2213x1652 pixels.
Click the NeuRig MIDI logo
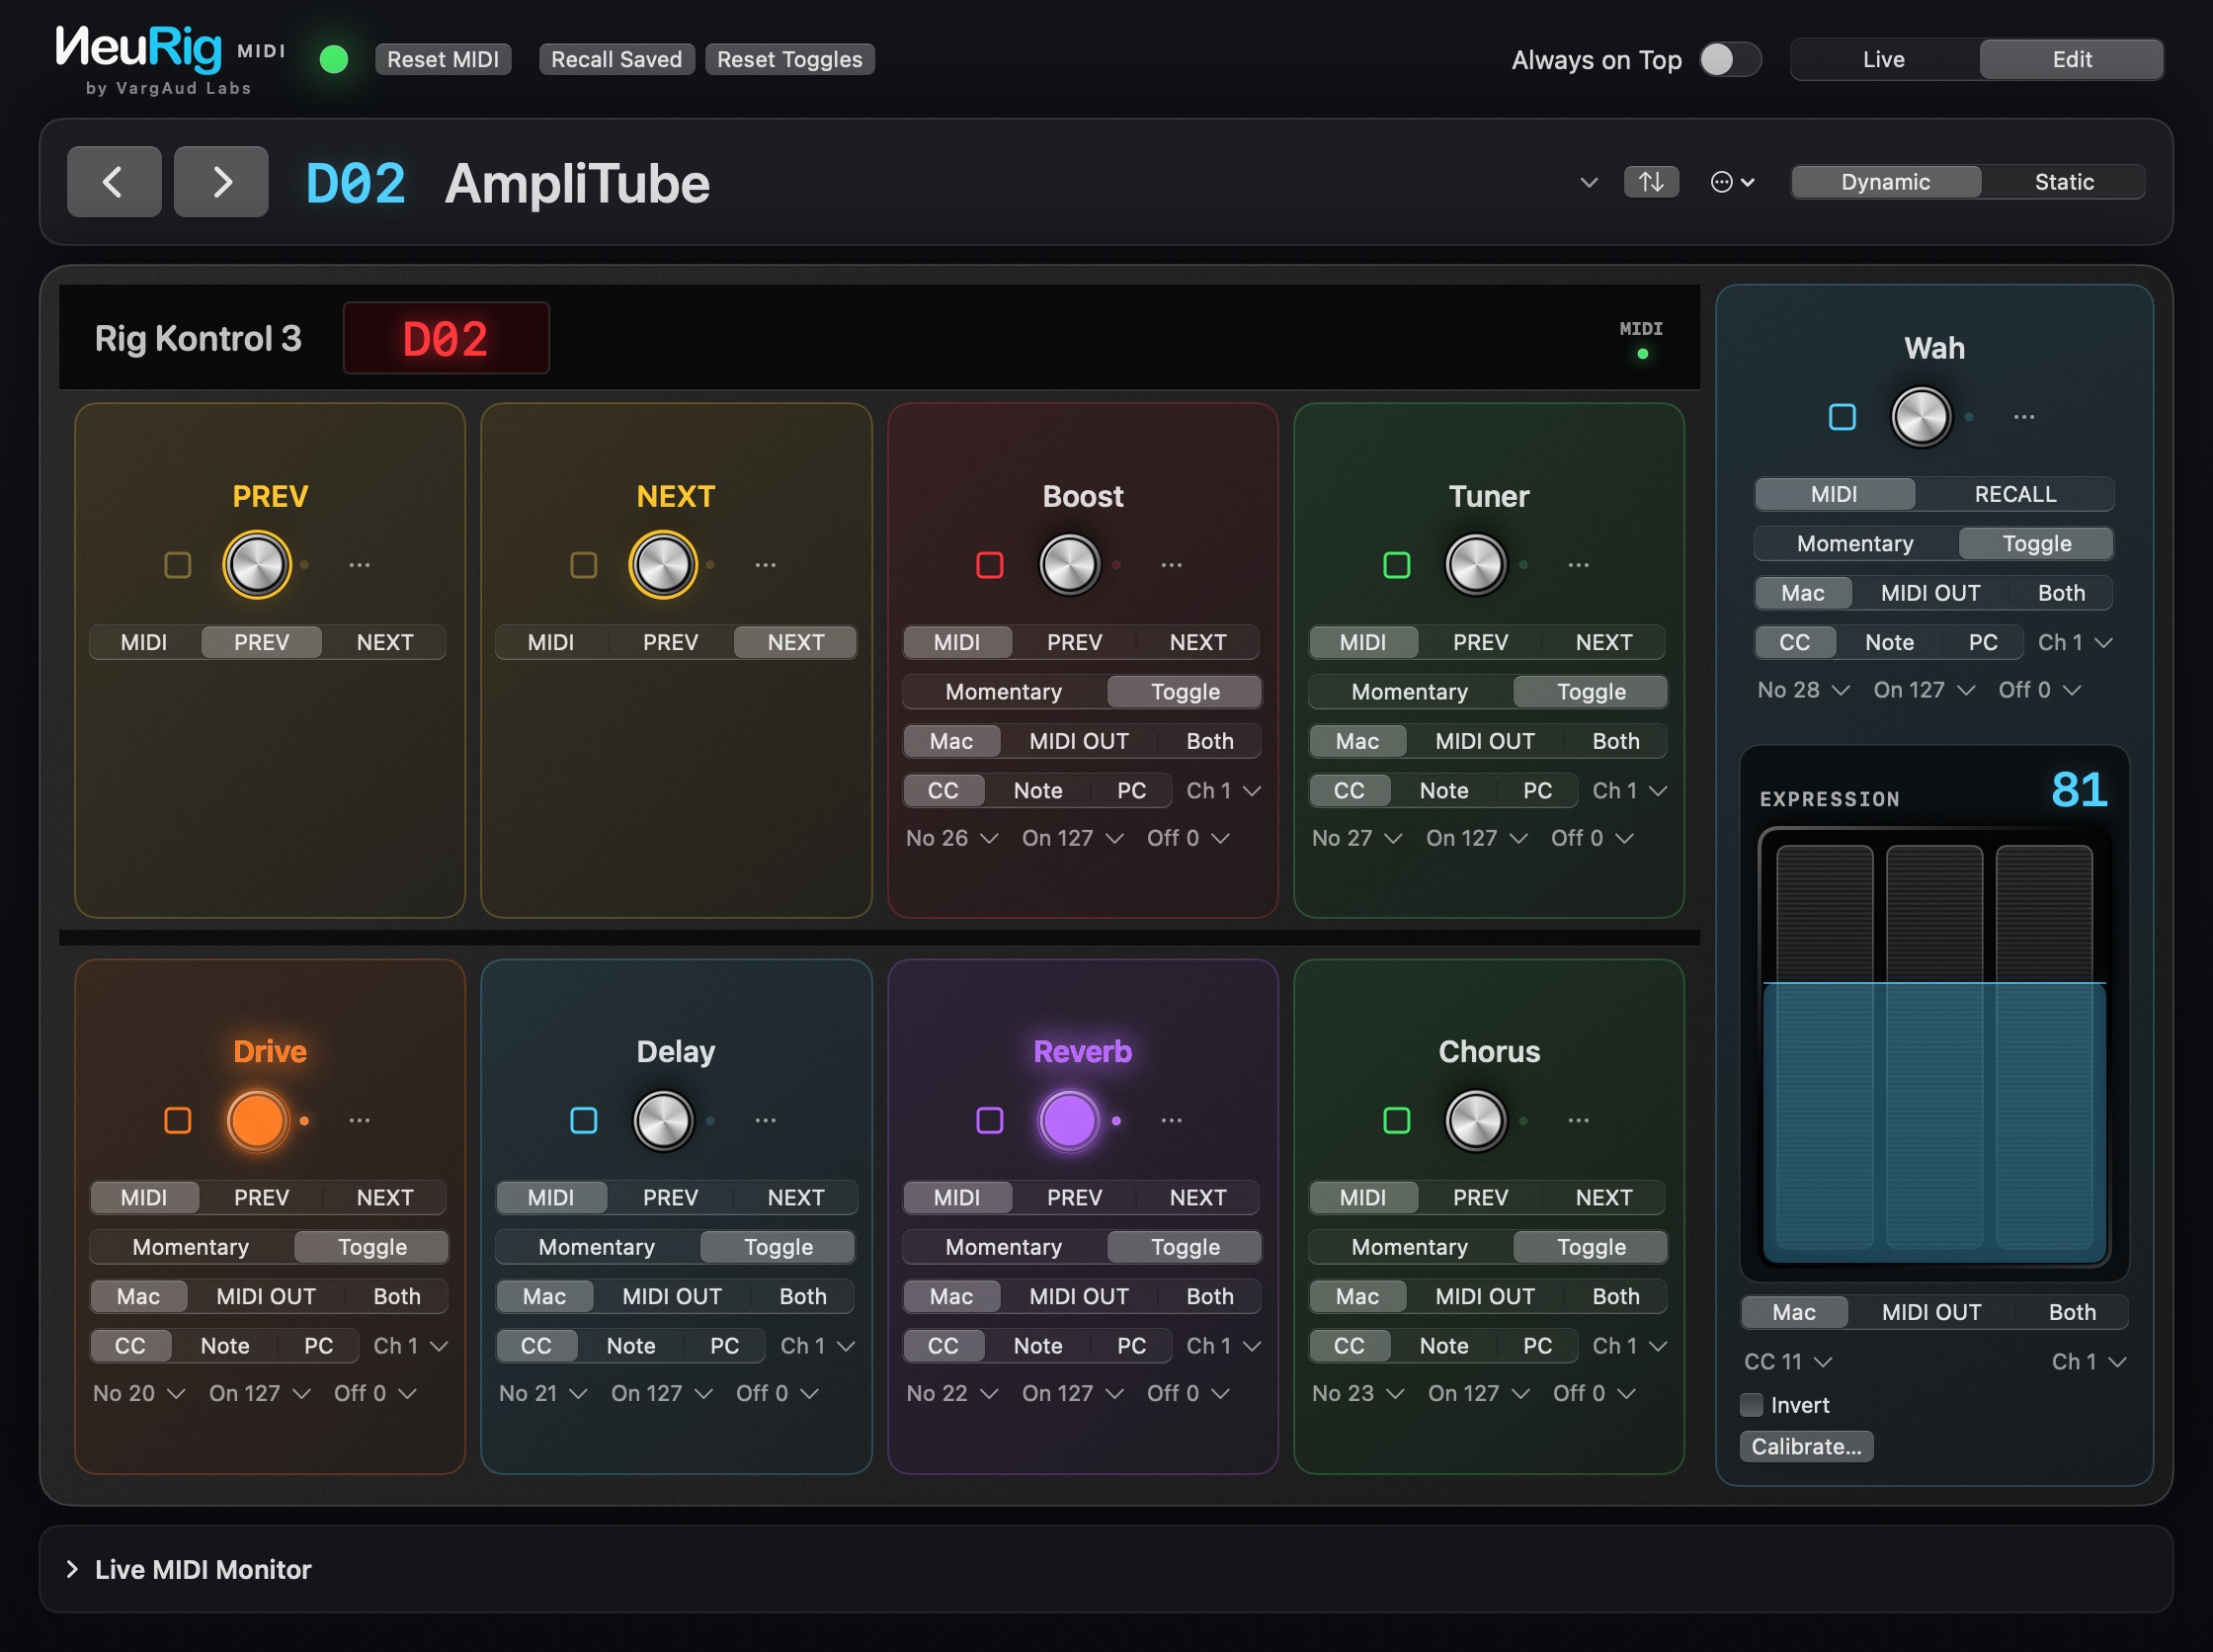[x=170, y=59]
